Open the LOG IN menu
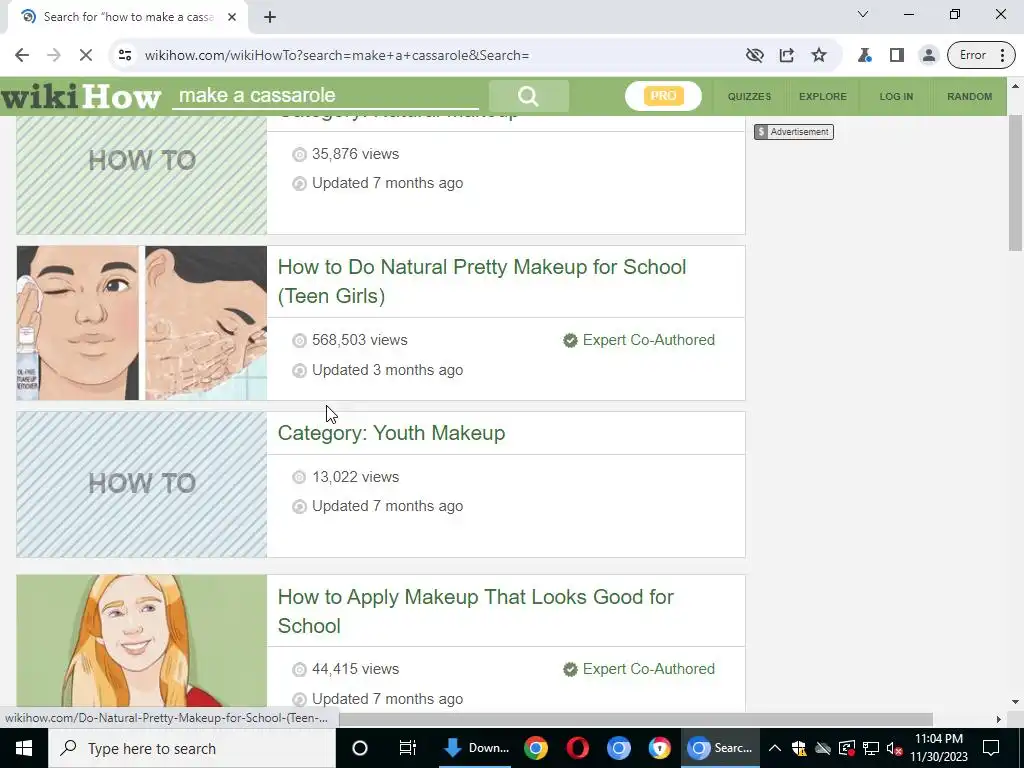The height and width of the screenshot is (768, 1024). point(896,97)
